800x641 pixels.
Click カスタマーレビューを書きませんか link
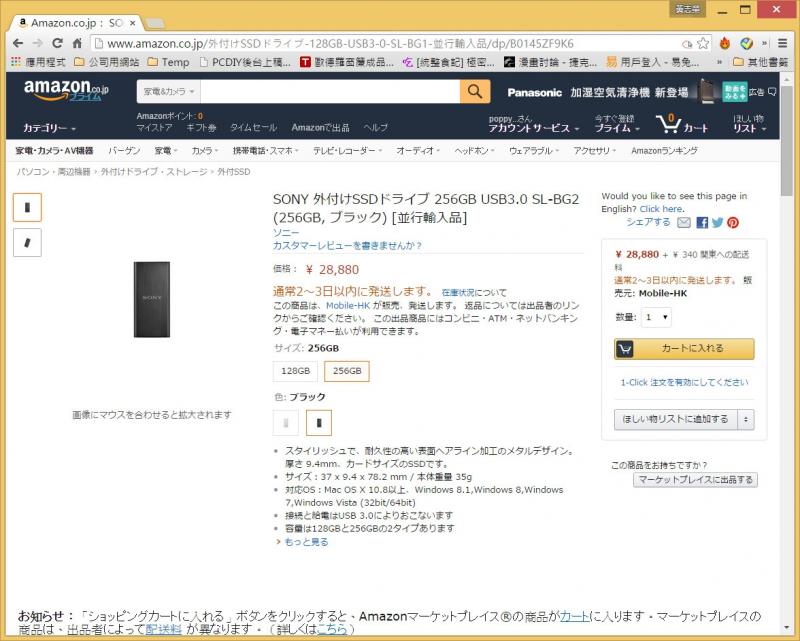347,245
